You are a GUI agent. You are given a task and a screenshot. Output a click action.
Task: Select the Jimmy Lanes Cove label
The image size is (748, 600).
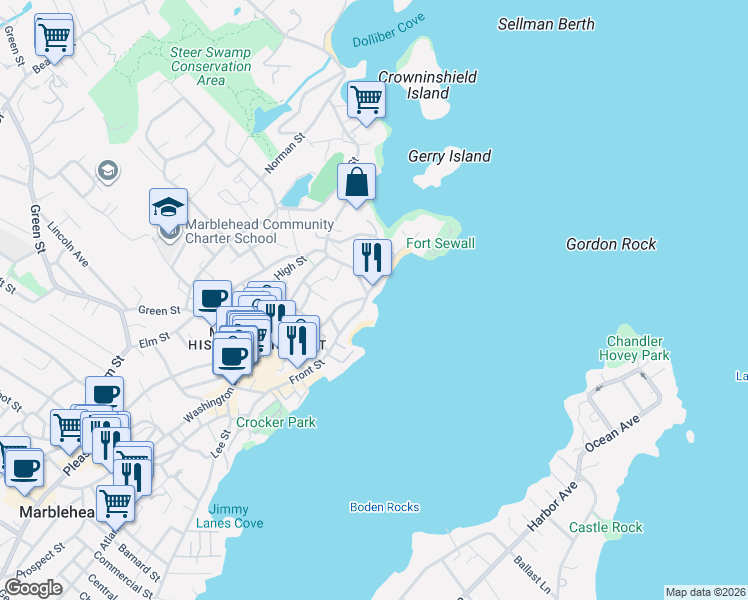point(229,516)
